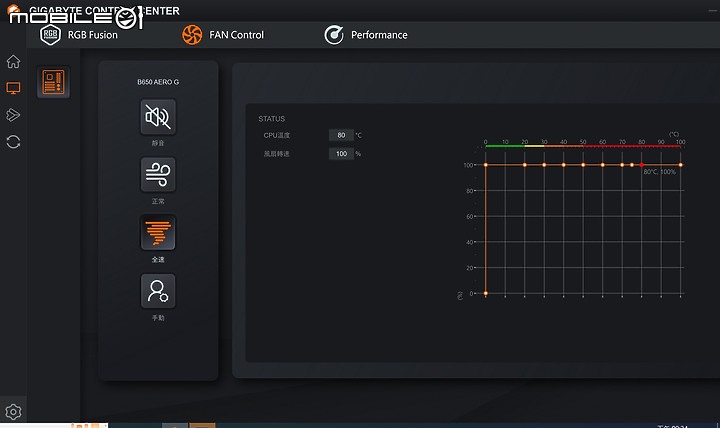Select the fan curve point at 100°C

681,164
